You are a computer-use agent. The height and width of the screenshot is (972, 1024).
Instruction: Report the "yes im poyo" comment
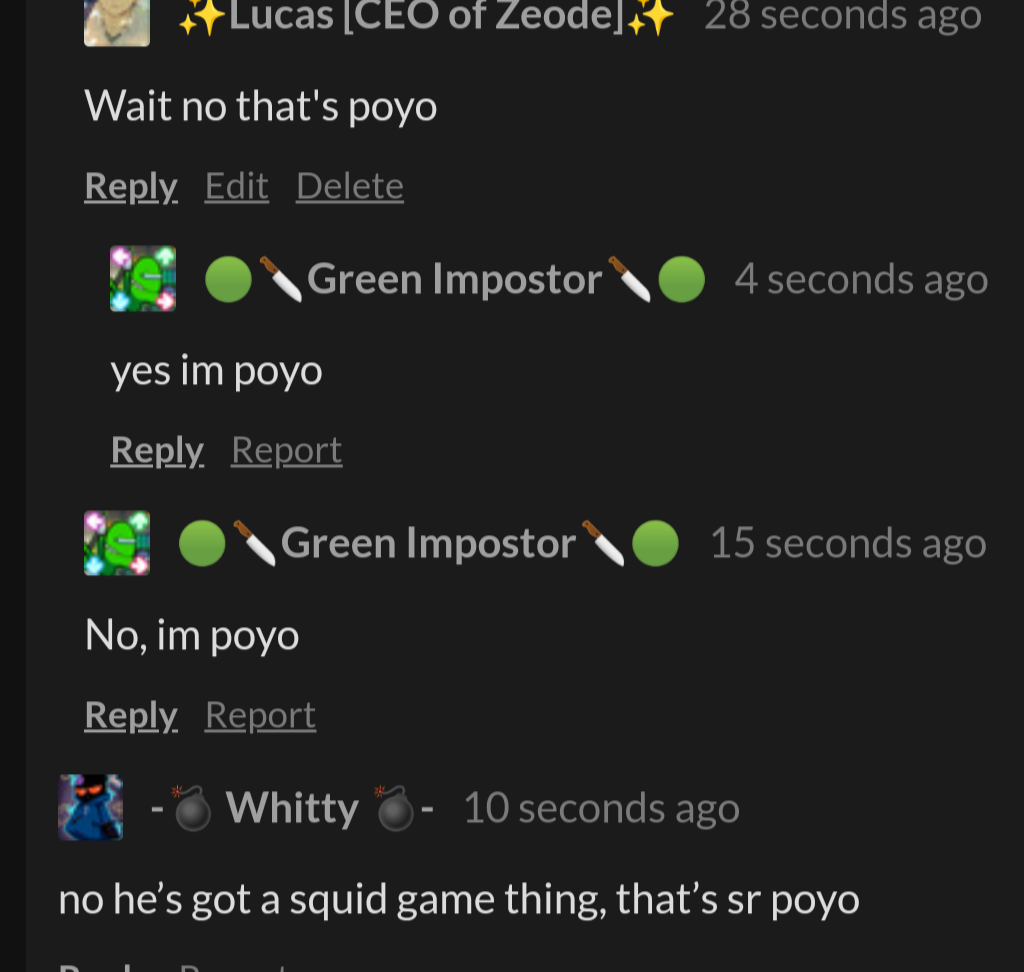coord(287,451)
